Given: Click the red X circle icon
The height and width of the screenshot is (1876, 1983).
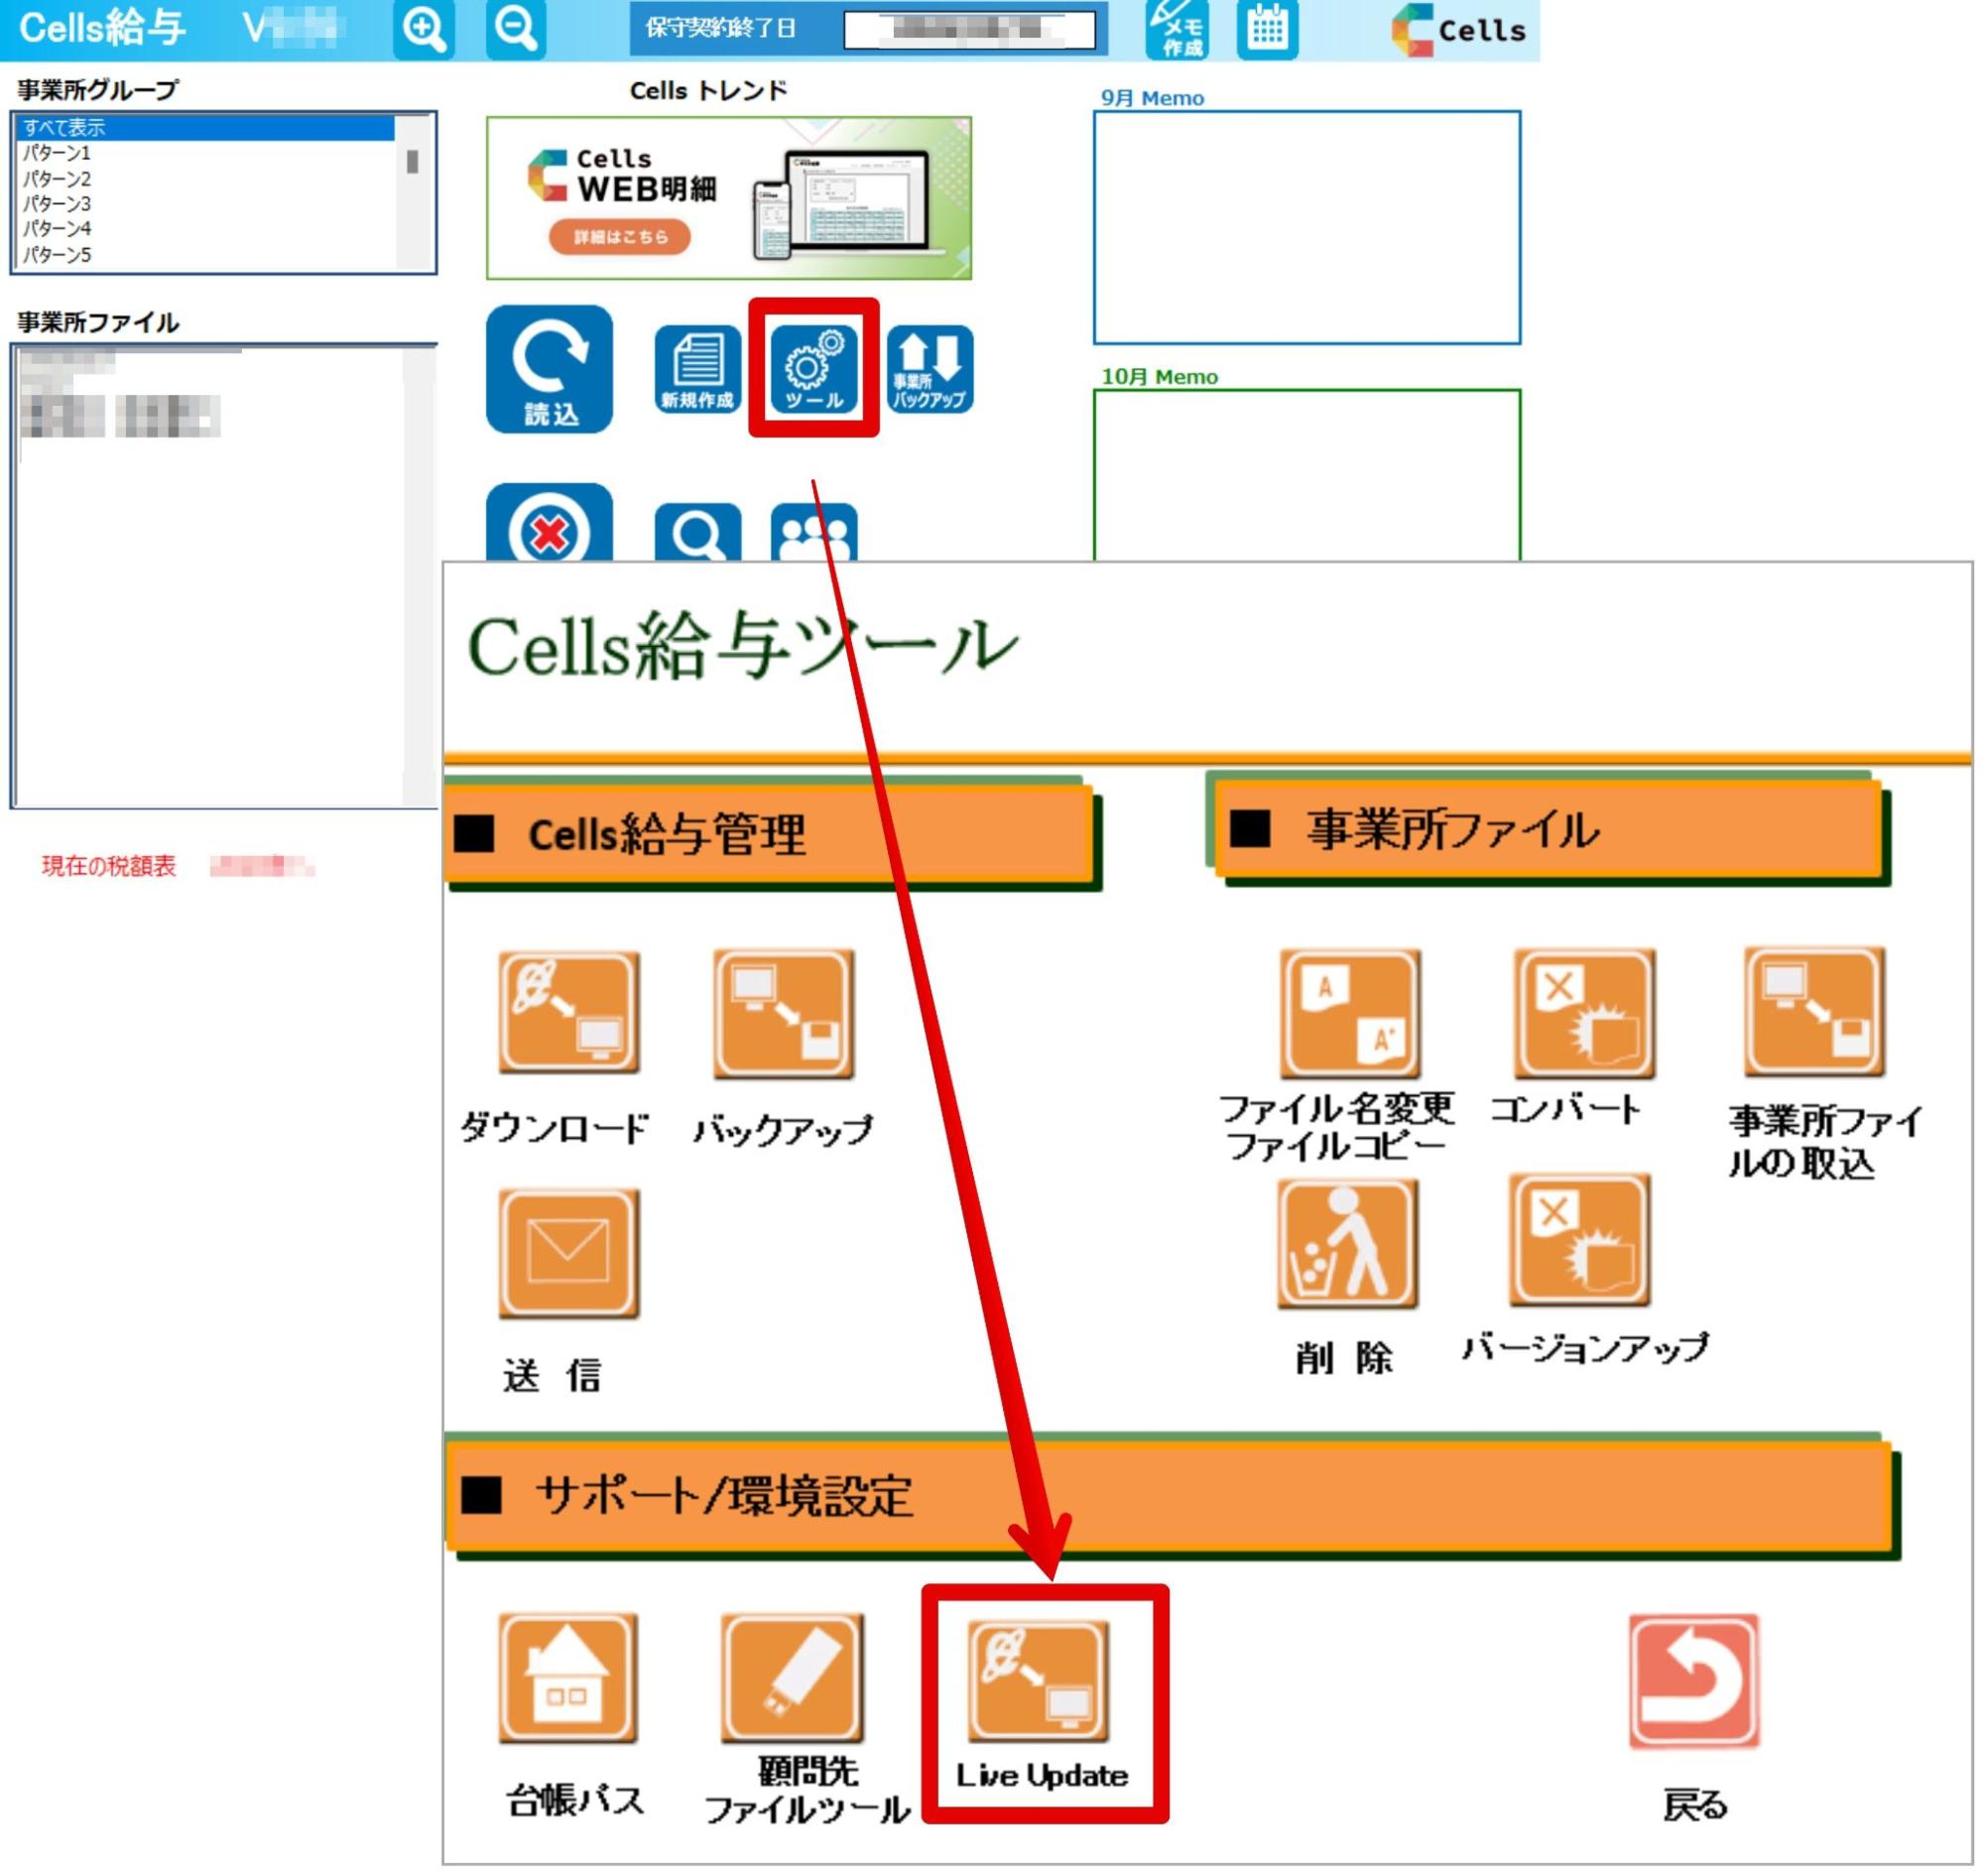Looking at the screenshot, I should (x=549, y=523).
